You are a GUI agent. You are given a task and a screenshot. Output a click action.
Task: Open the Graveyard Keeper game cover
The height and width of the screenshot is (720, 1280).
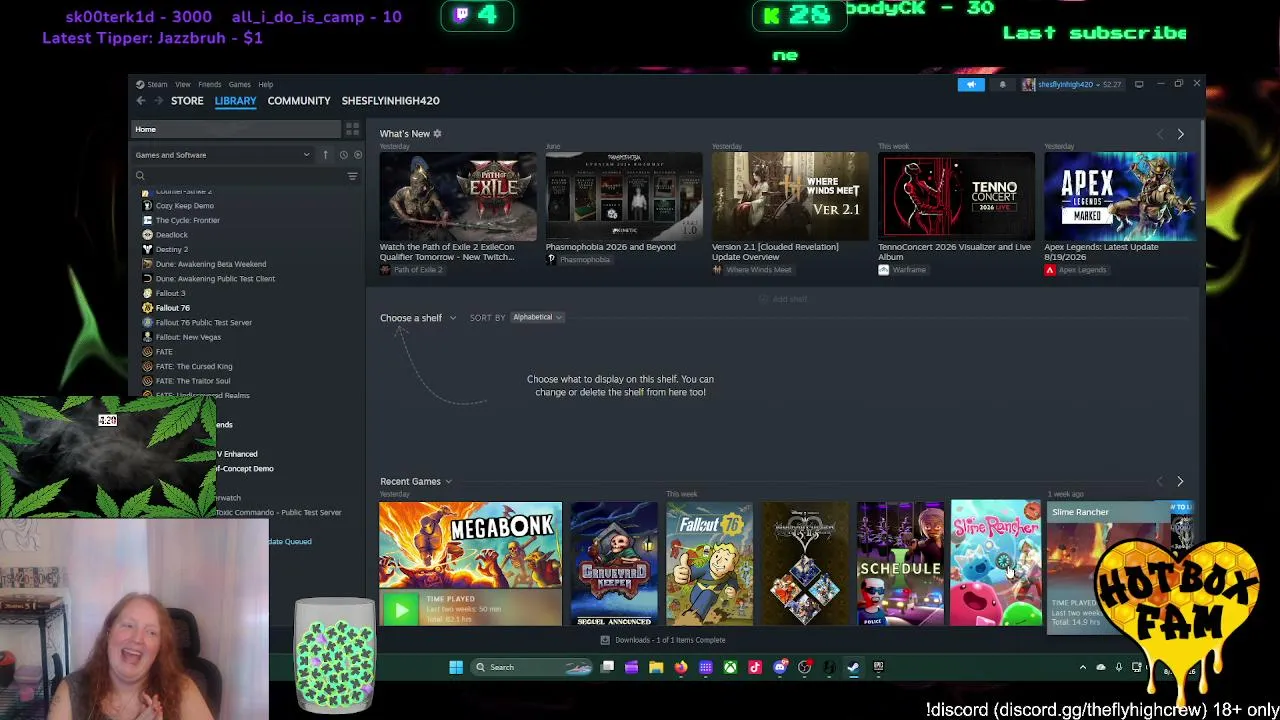(x=614, y=564)
